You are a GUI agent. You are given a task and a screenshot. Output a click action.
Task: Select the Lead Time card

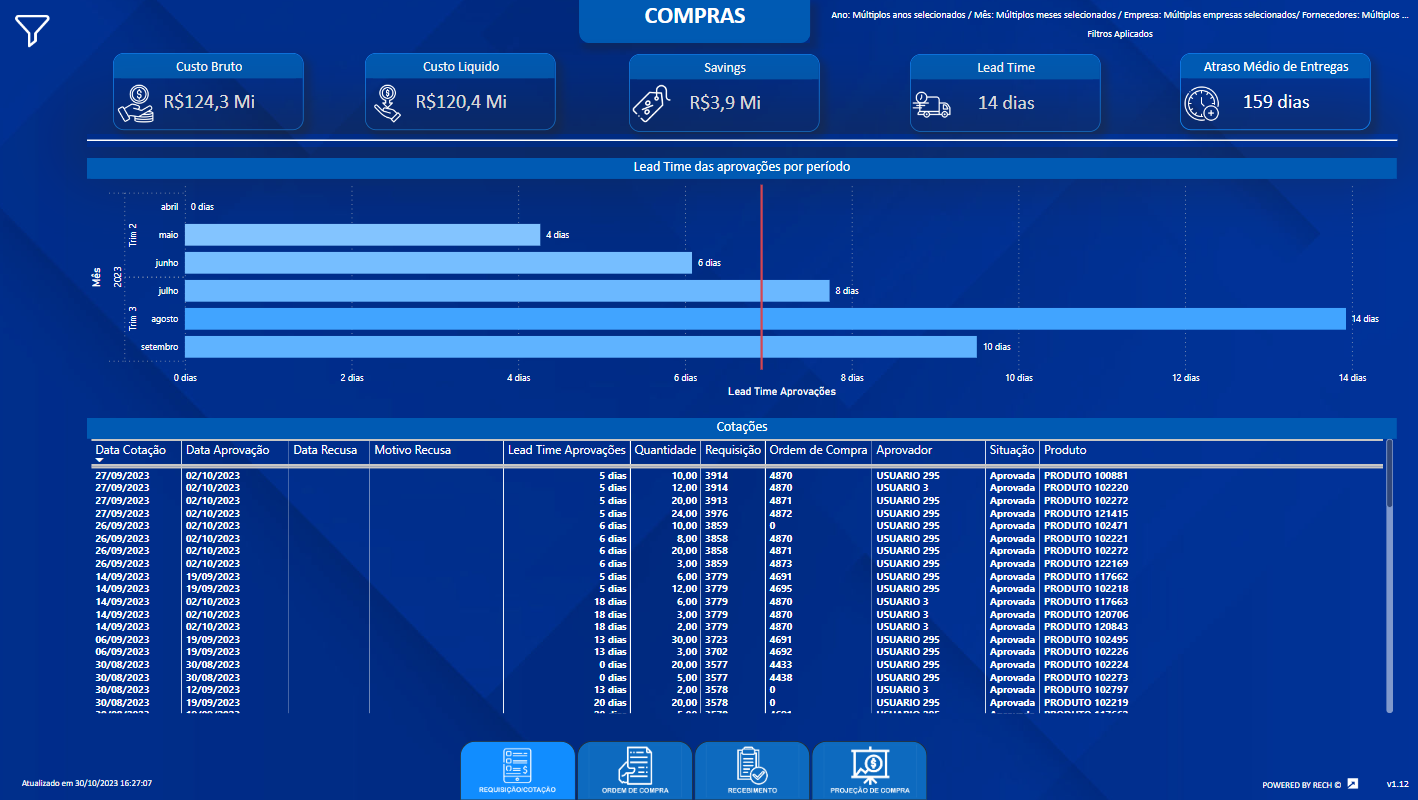click(x=1005, y=92)
